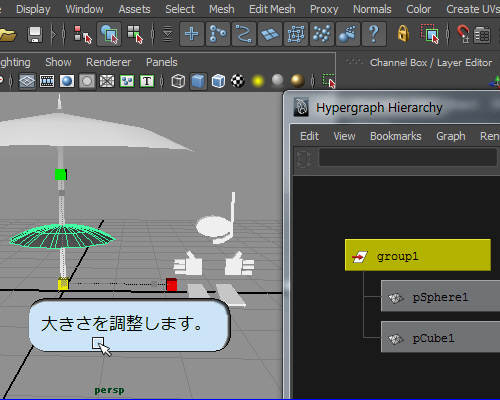Viewport: 500px width, 400px height.
Task: Select the pSphere1 node
Action: coord(440,296)
